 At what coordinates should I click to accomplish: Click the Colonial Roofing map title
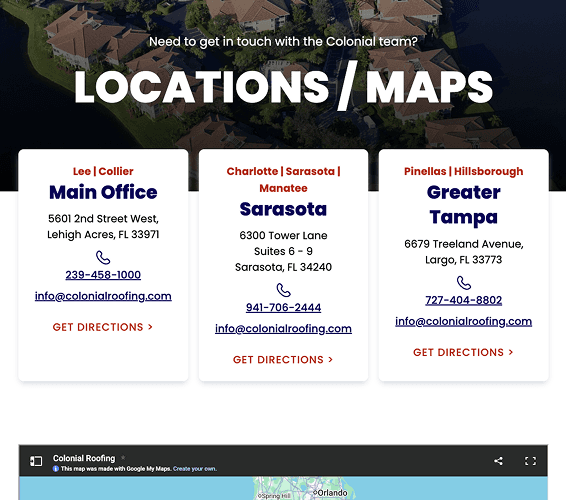point(84,458)
